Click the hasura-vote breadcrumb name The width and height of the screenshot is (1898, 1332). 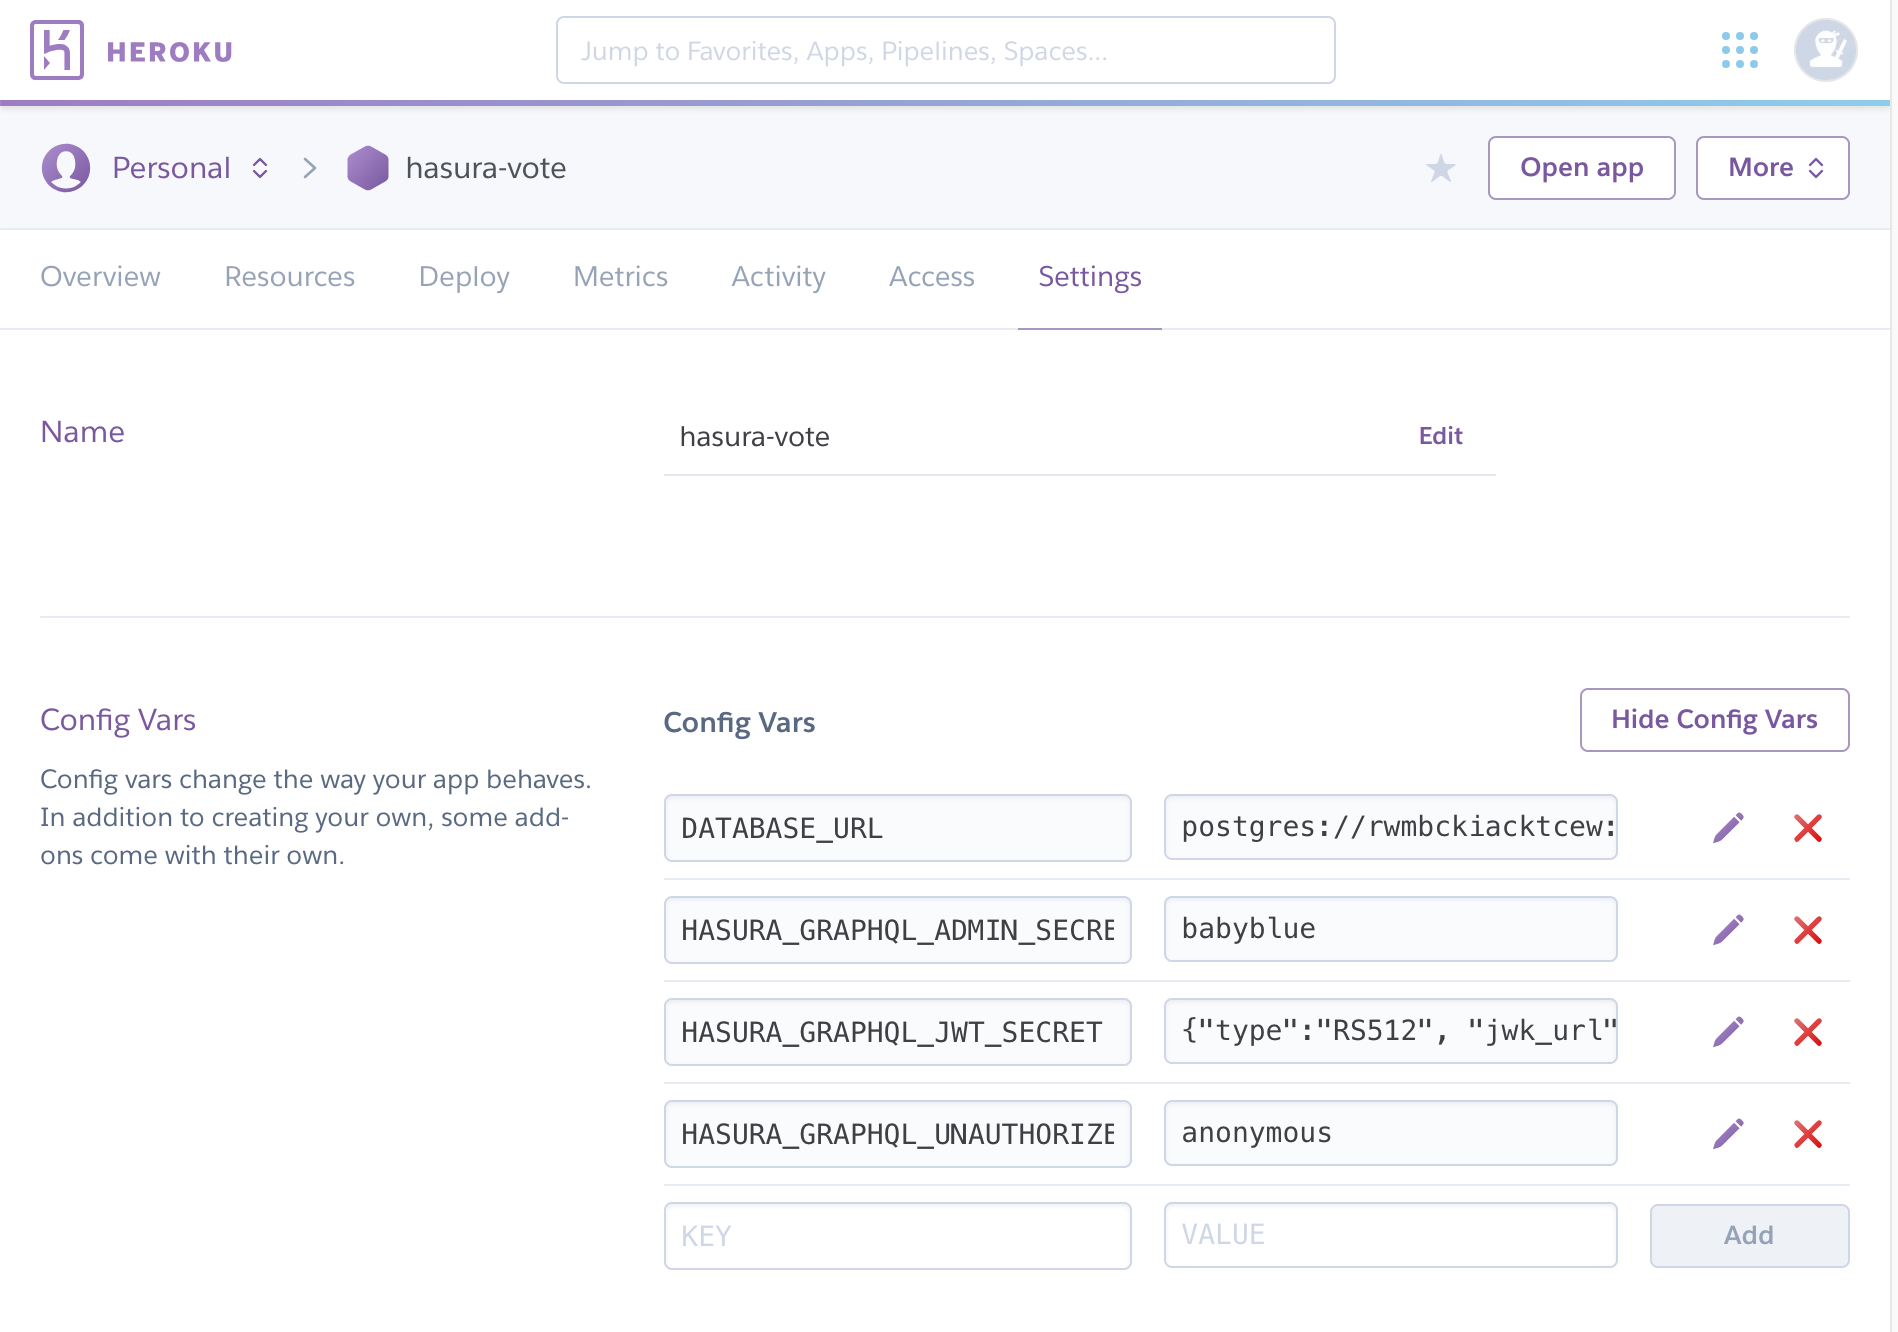coord(486,168)
